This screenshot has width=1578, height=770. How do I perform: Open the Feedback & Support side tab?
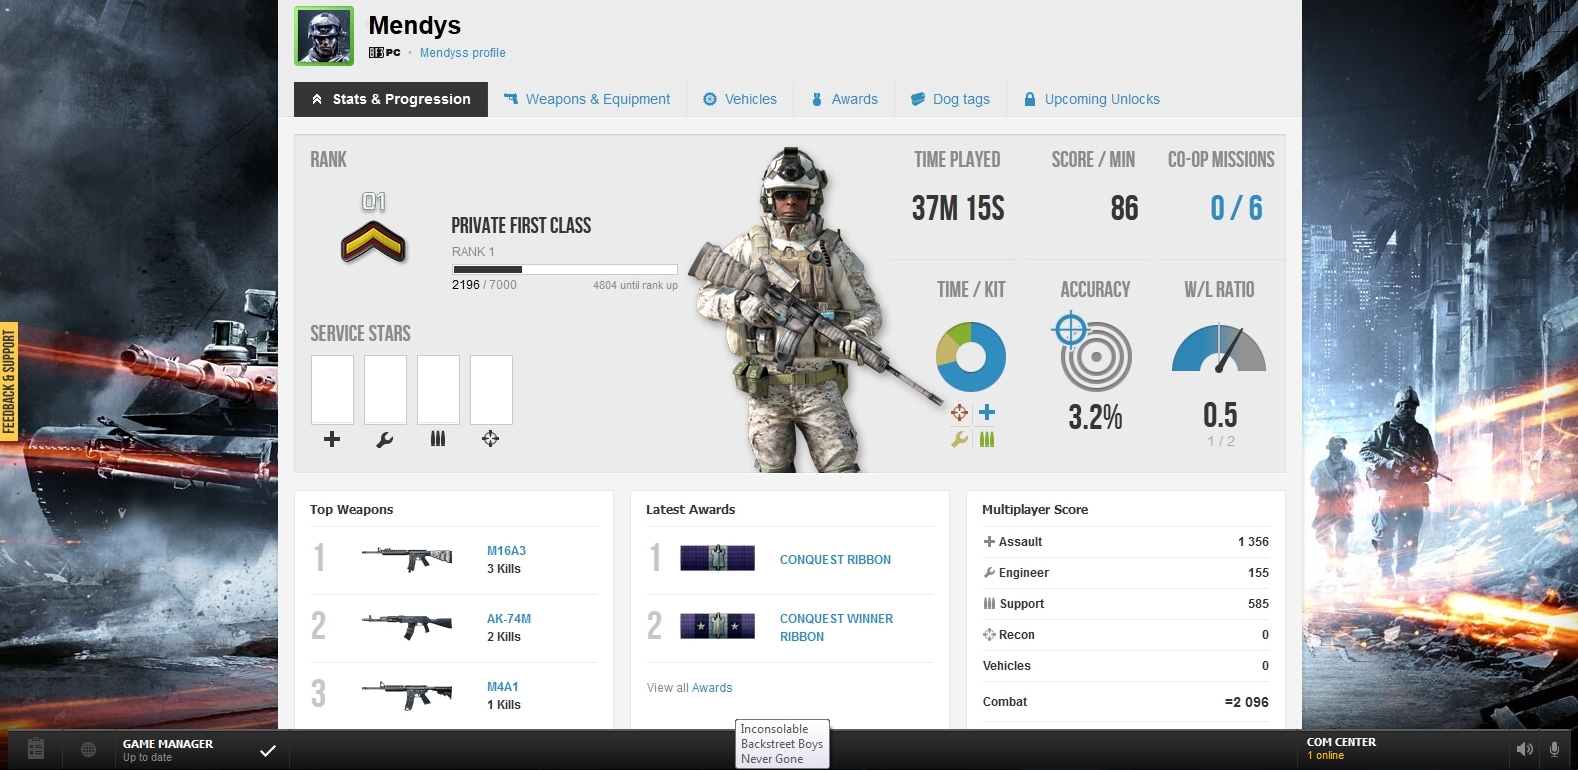click(x=9, y=383)
